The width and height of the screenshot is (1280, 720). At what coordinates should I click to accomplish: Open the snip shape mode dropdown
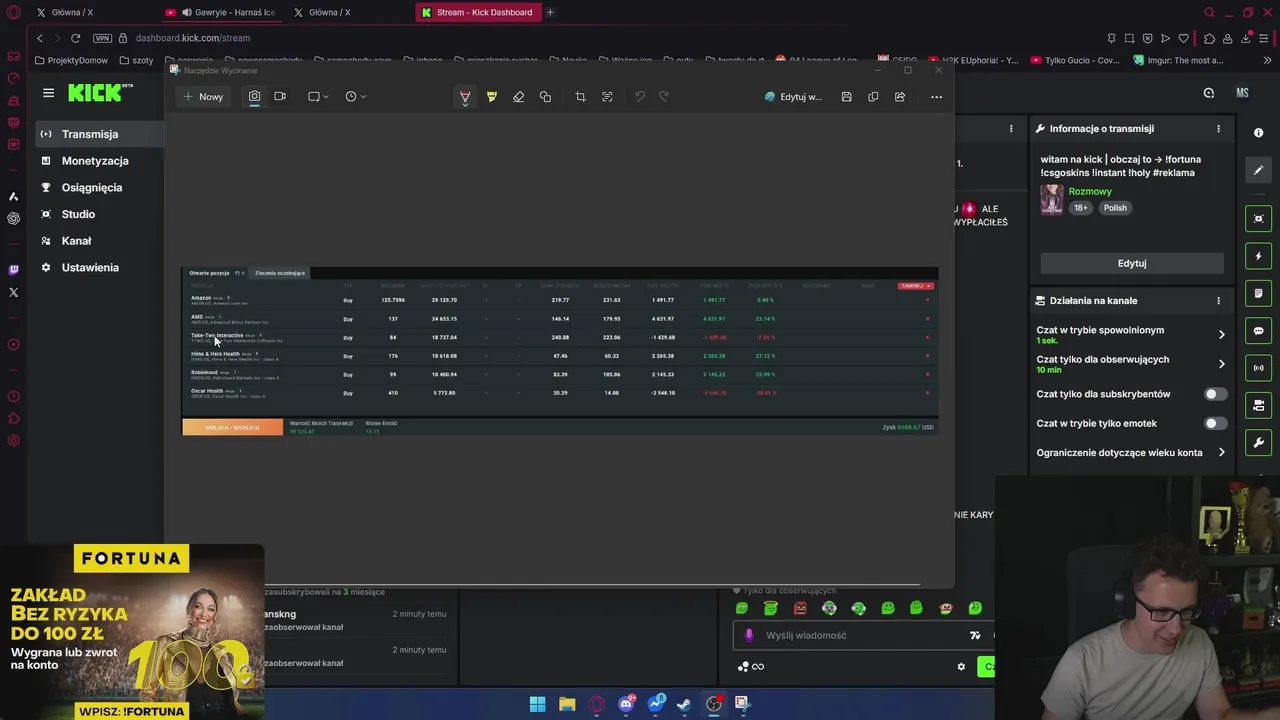(318, 97)
